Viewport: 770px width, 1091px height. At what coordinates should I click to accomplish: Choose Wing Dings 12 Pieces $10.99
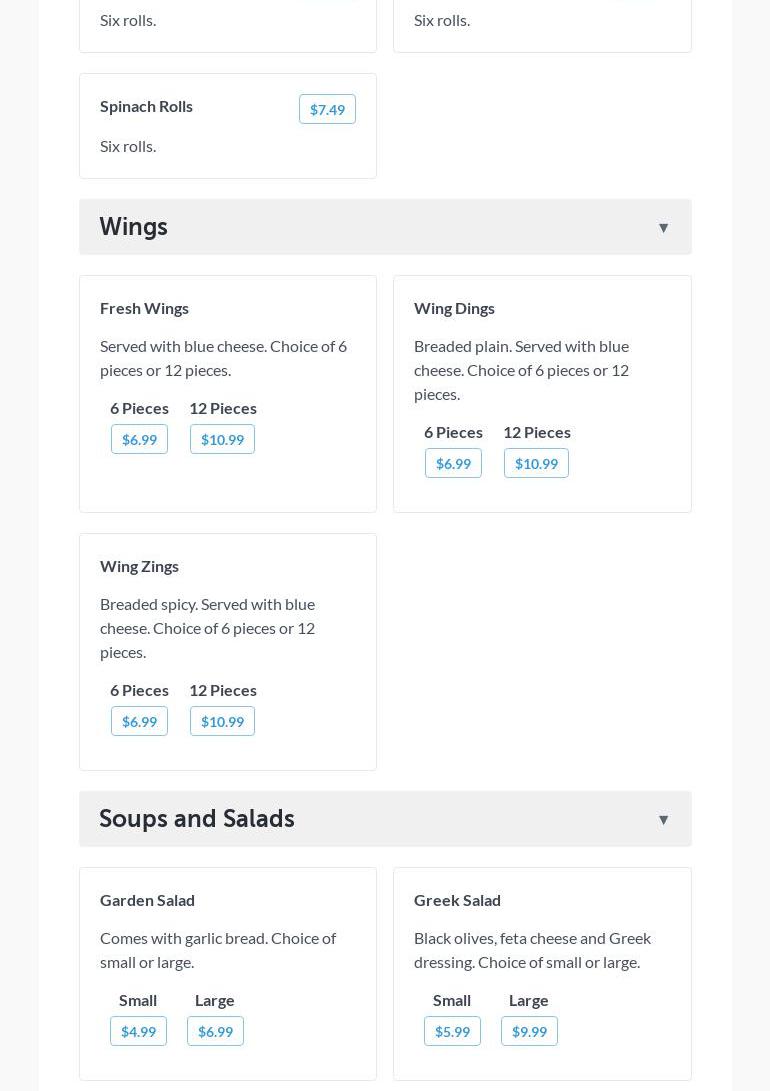(536, 463)
